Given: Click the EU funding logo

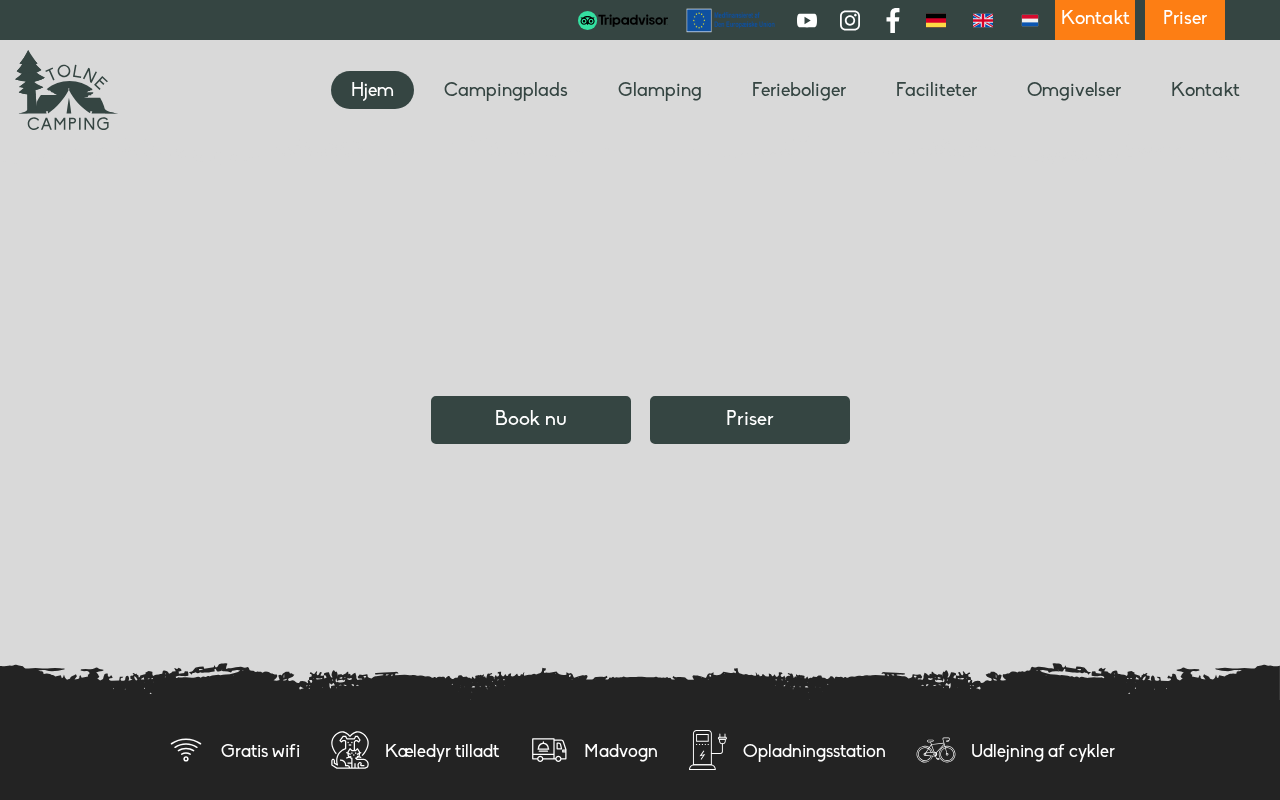Looking at the screenshot, I should pos(731,20).
